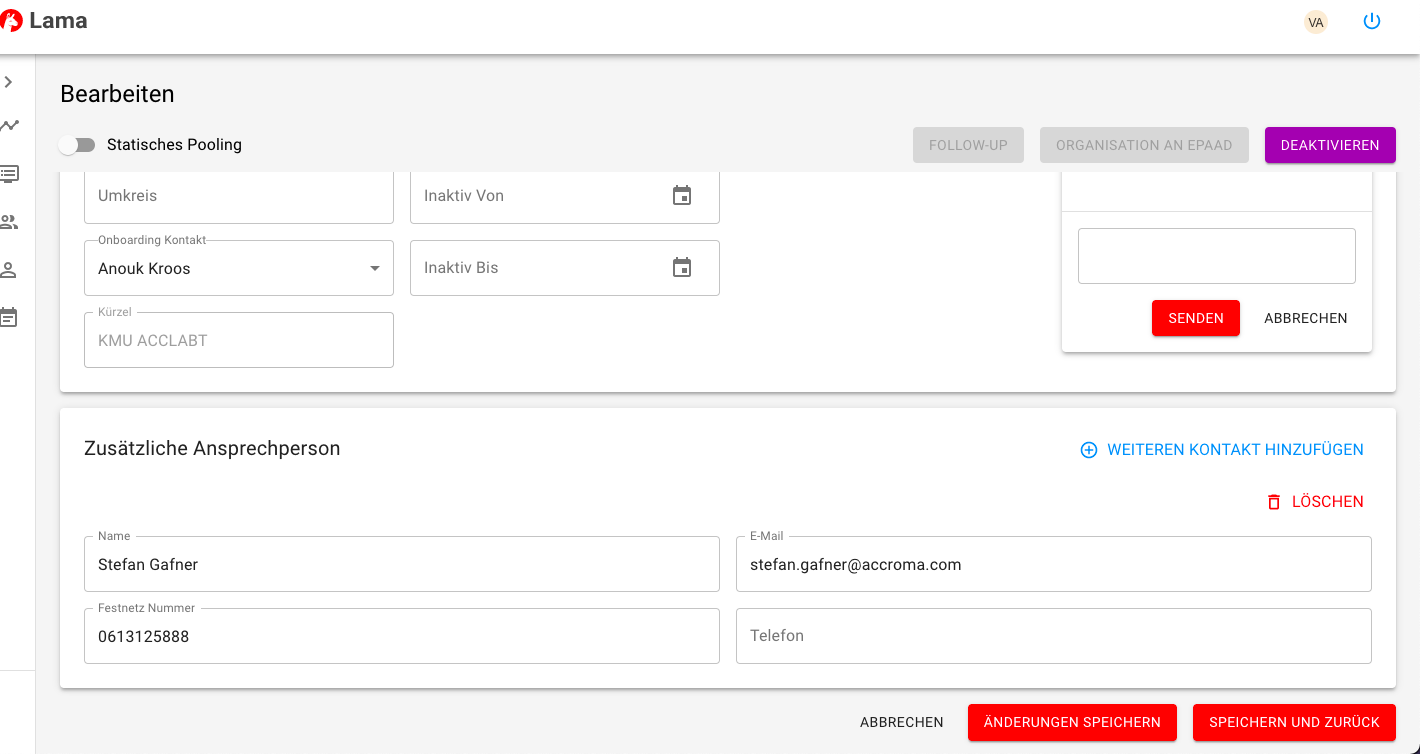The image size is (1420, 754).
Task: Click the SENDEN button
Action: coord(1196,318)
